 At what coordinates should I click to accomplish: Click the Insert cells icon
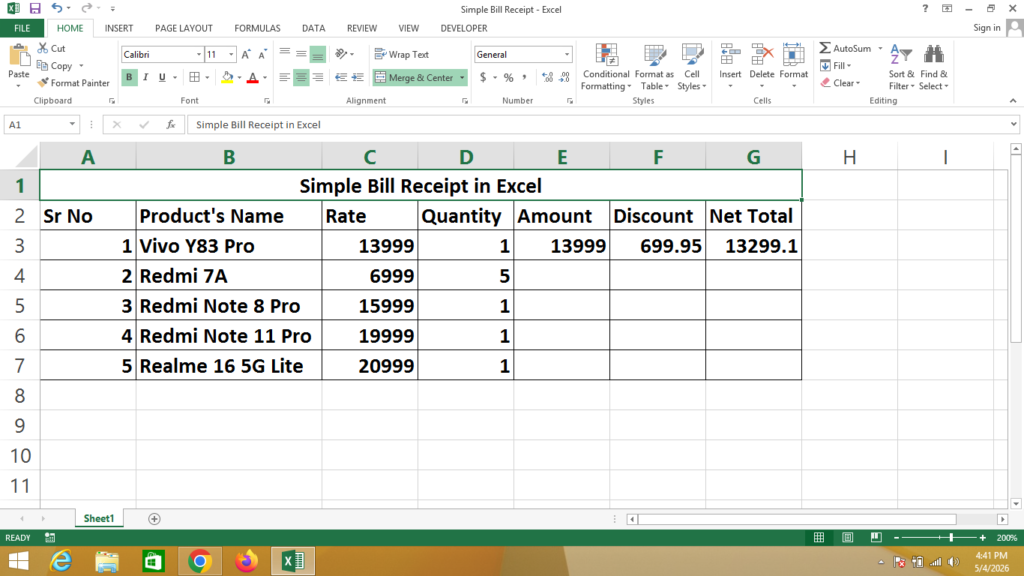[730, 56]
